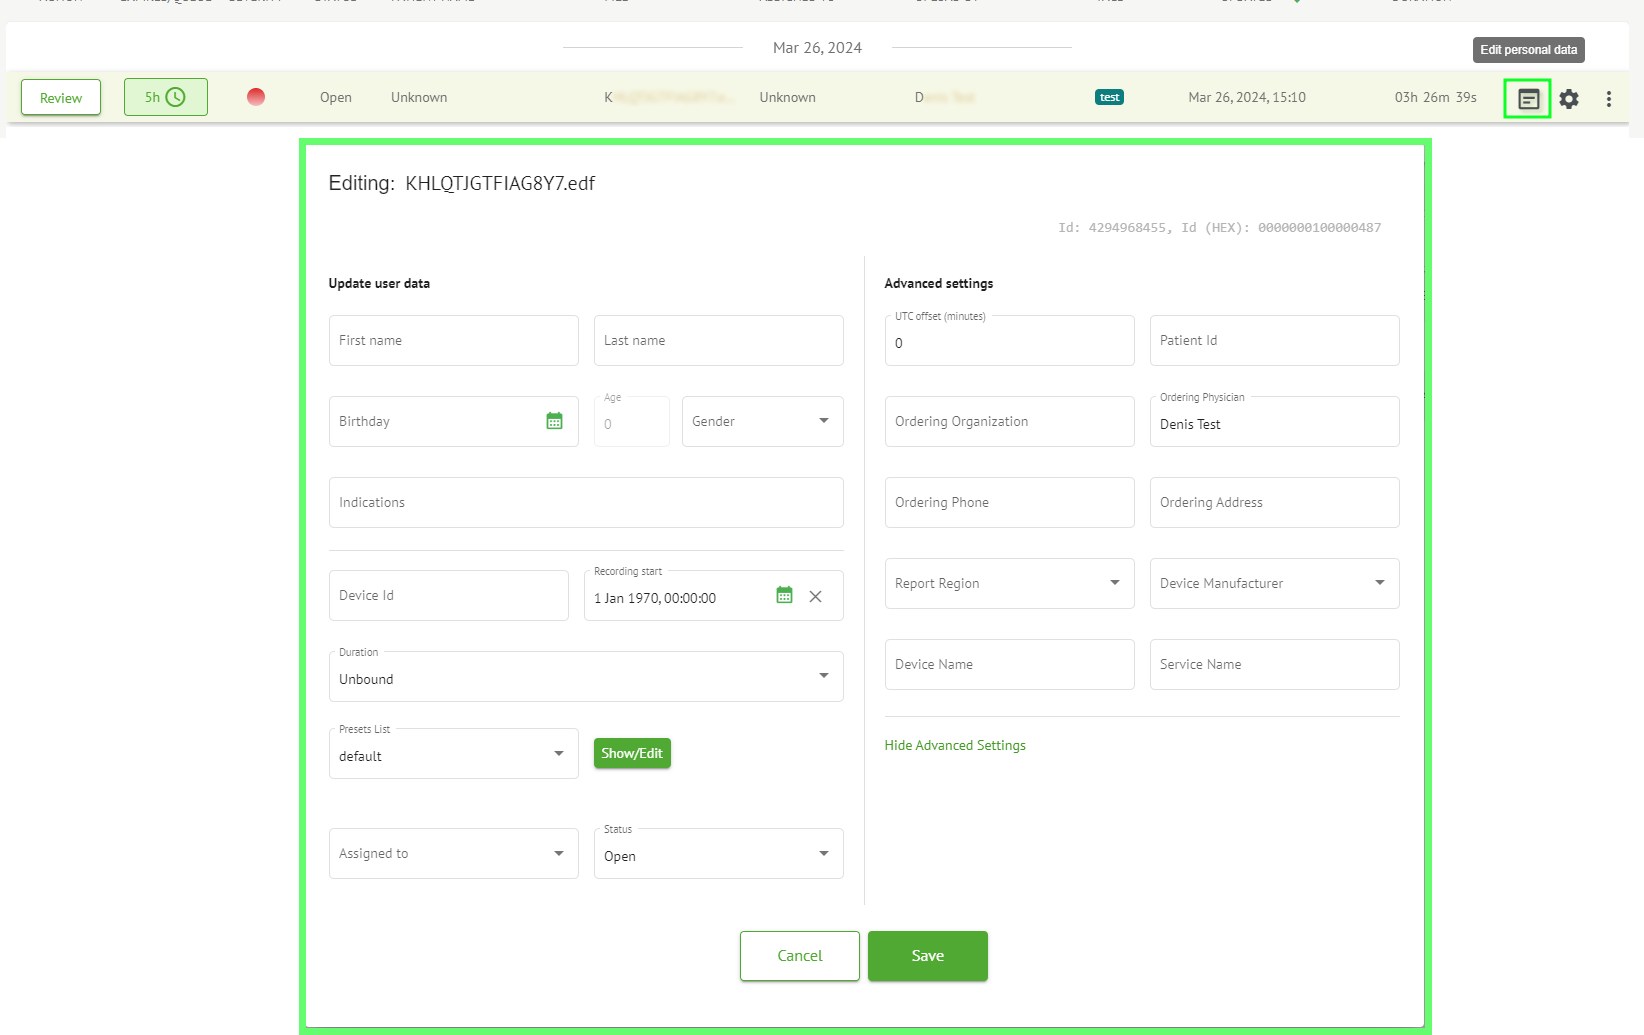The image size is (1644, 1035).
Task: Click the red status dot indicator
Action: click(256, 97)
